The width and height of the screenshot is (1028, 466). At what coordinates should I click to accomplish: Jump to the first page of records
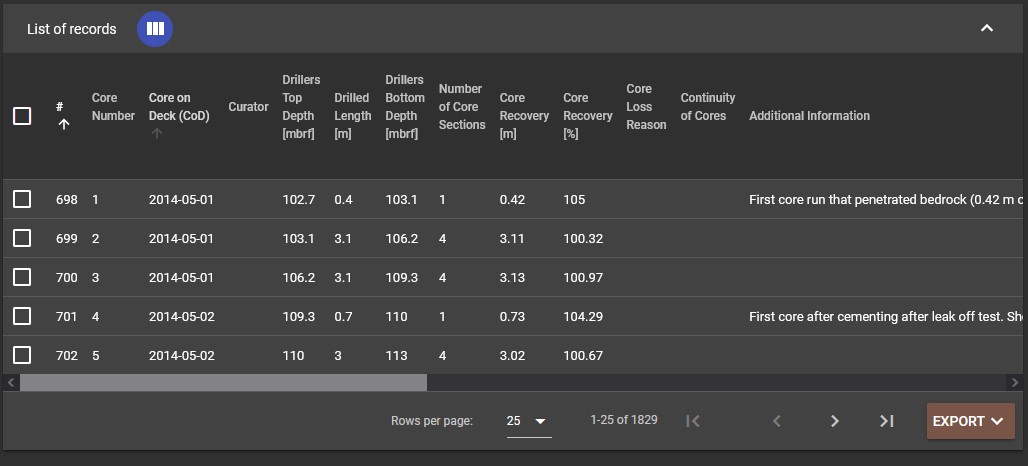693,421
